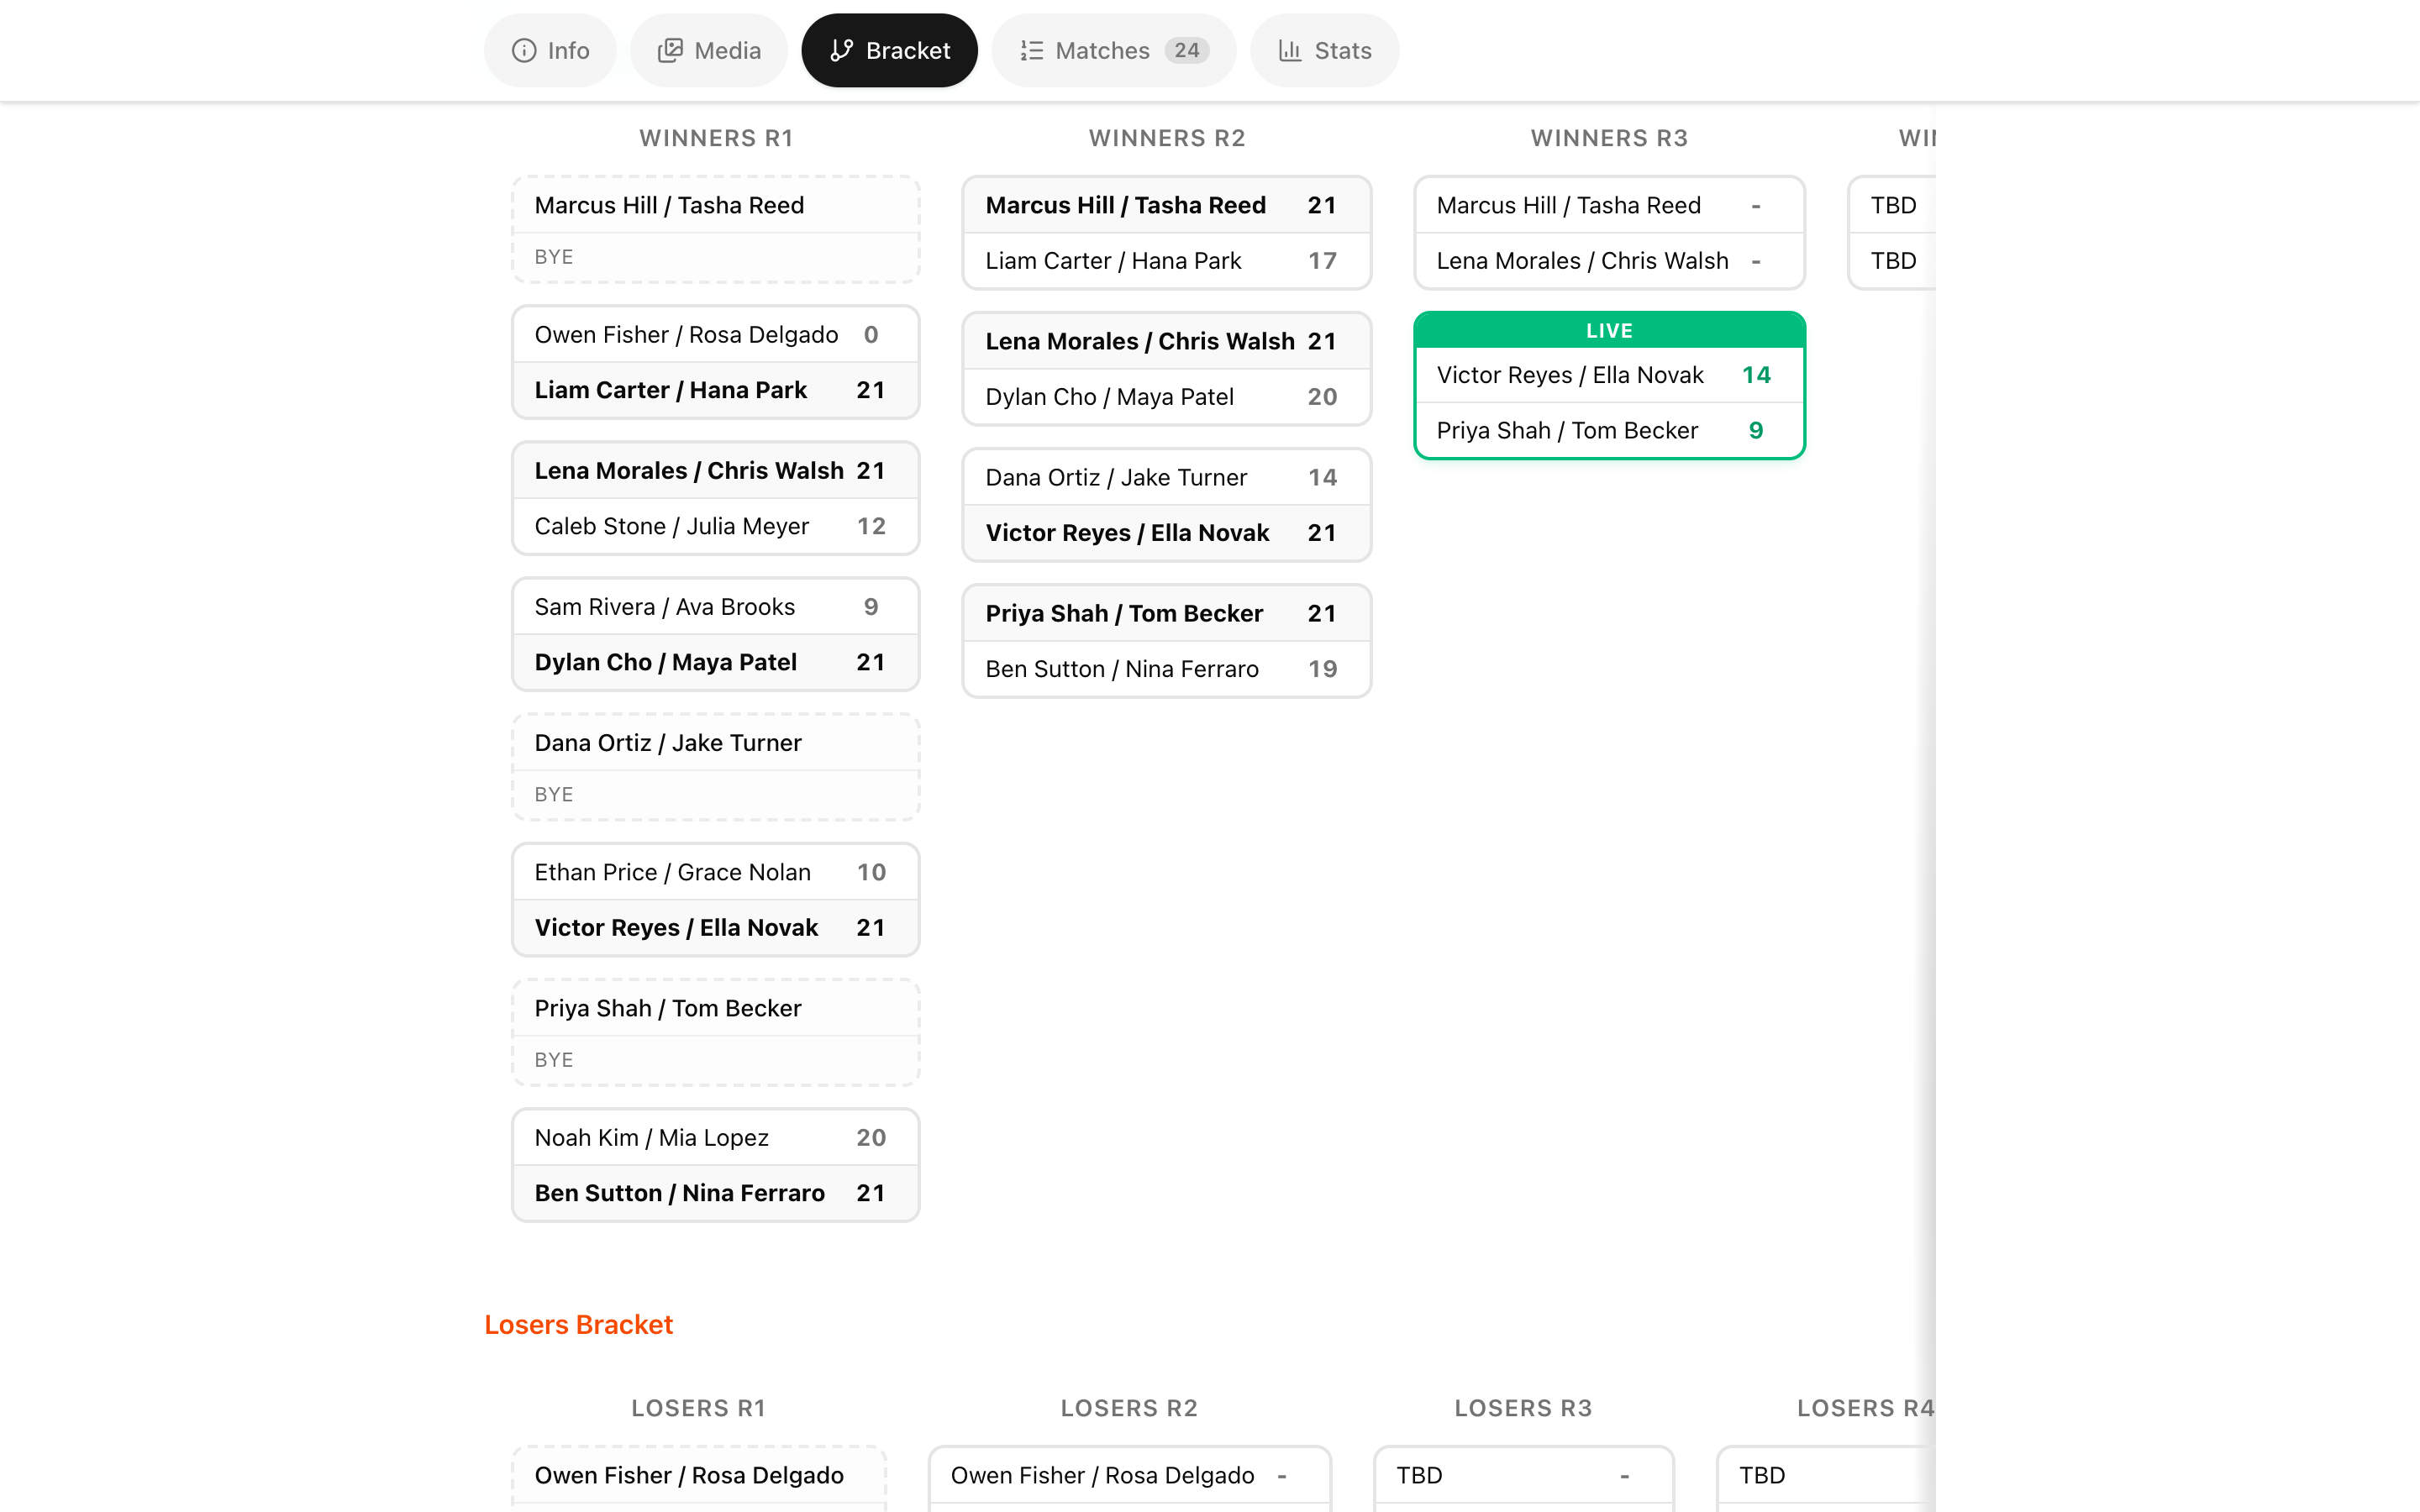The height and width of the screenshot is (1512, 2420).
Task: Click the TBD entry in Losers R3
Action: point(1523,1476)
